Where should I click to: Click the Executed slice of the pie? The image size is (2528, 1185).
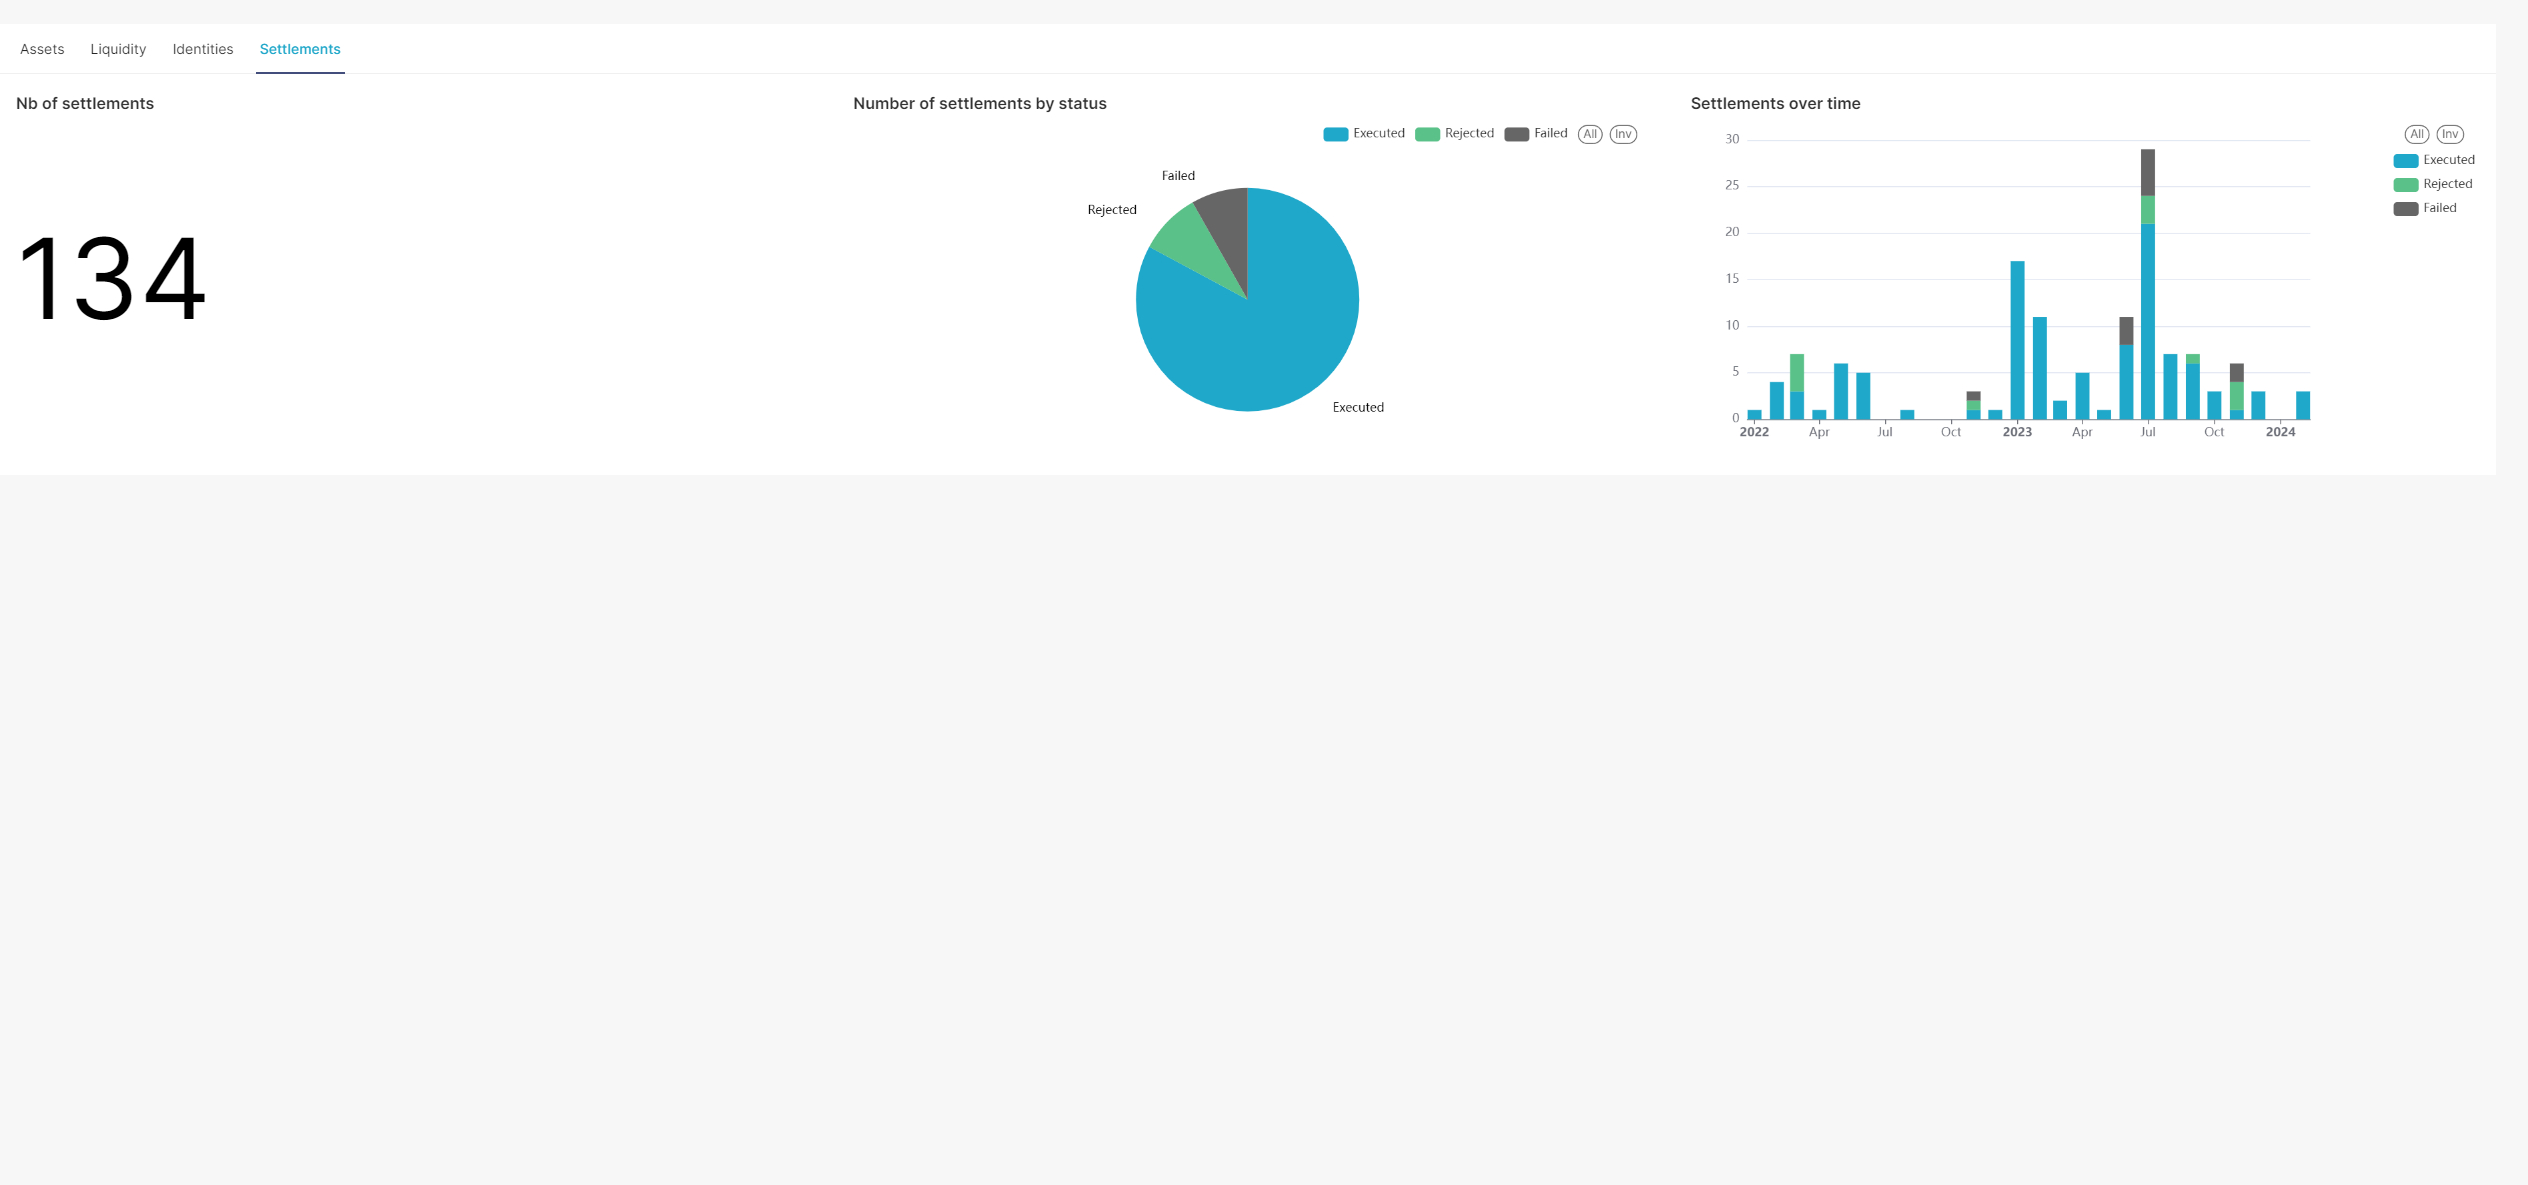coord(1280,330)
